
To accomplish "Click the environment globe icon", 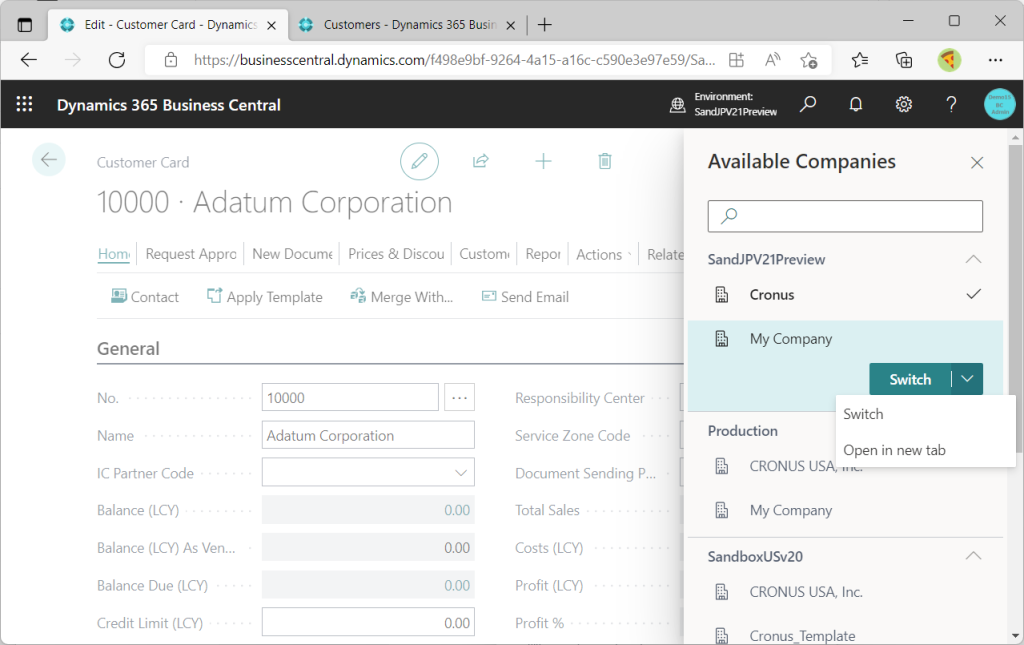I will point(678,104).
